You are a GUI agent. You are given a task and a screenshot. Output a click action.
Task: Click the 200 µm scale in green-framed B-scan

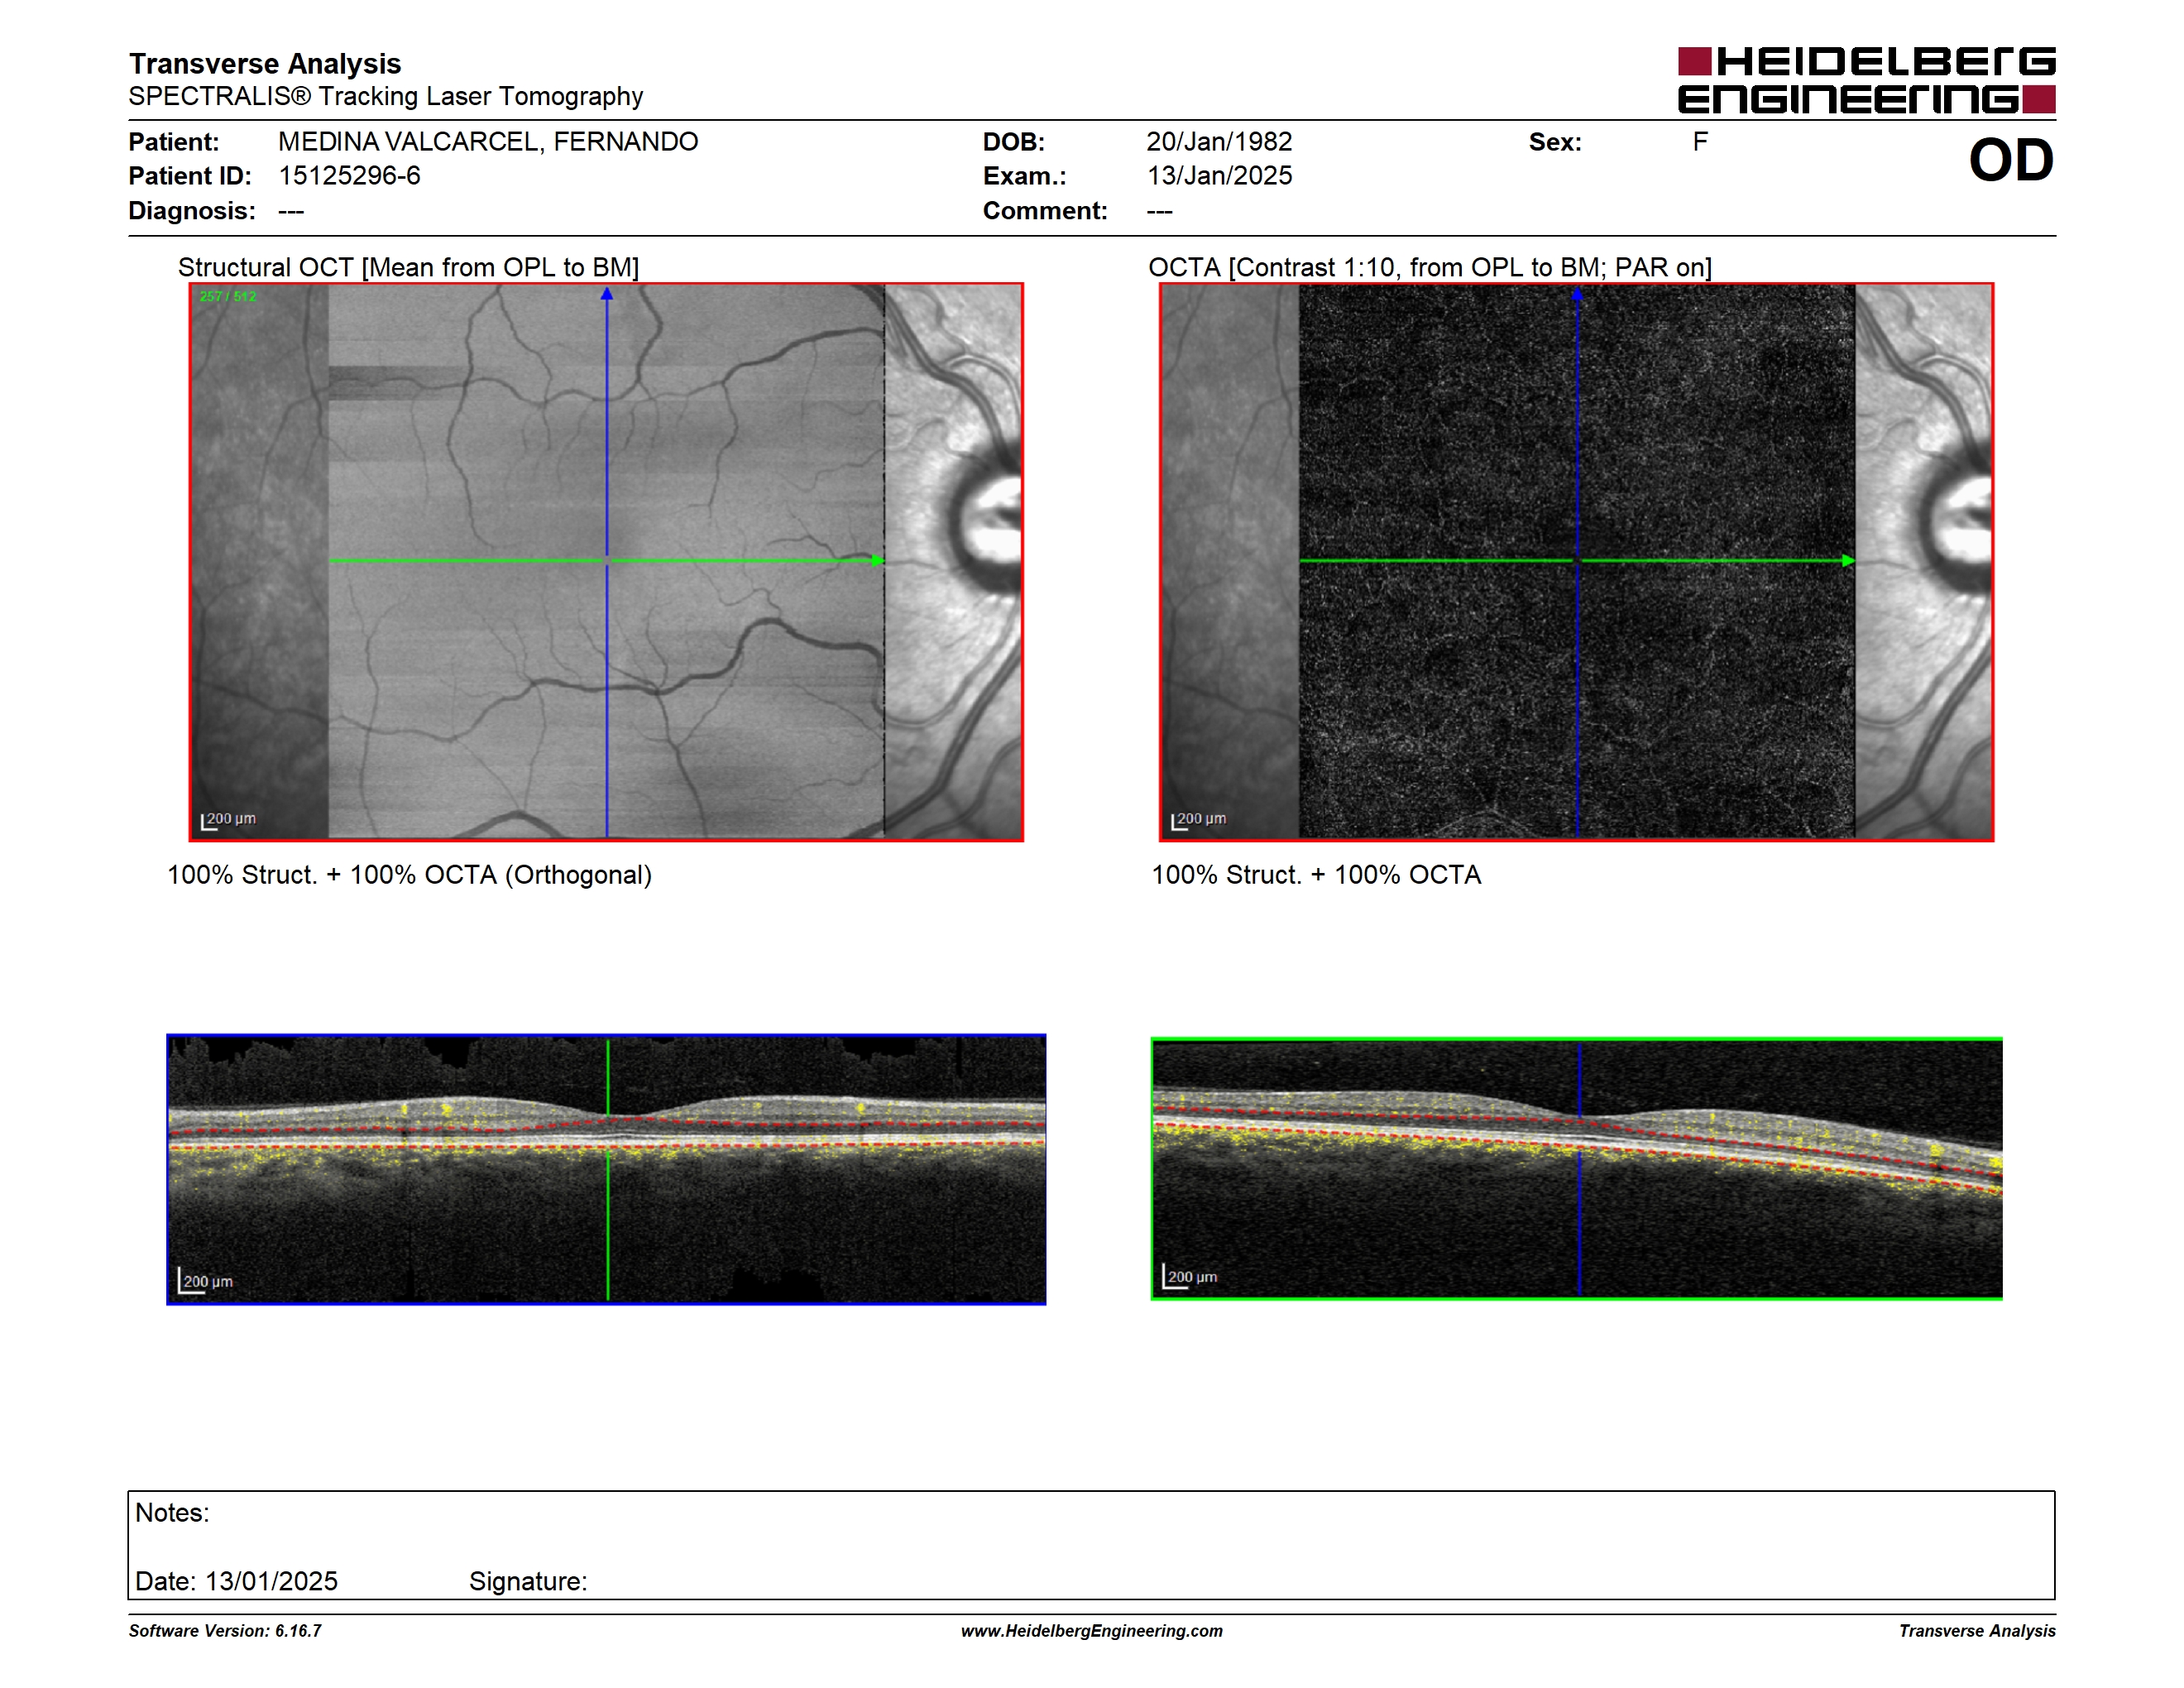pos(1190,1277)
